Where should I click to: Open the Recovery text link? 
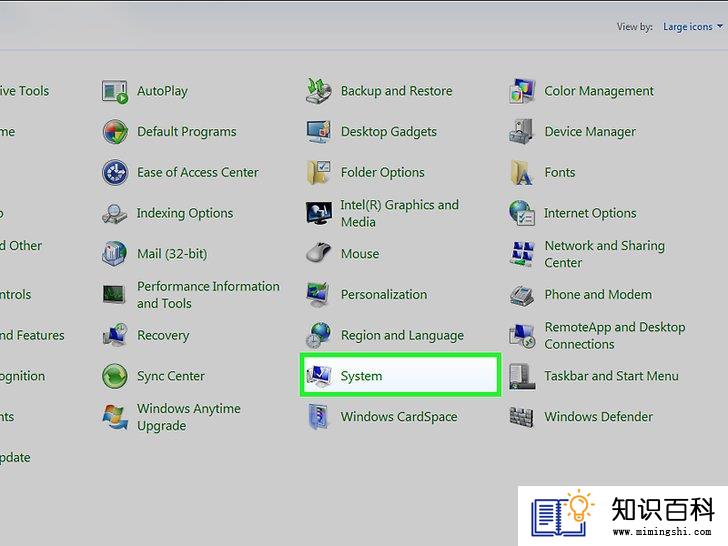pos(163,335)
